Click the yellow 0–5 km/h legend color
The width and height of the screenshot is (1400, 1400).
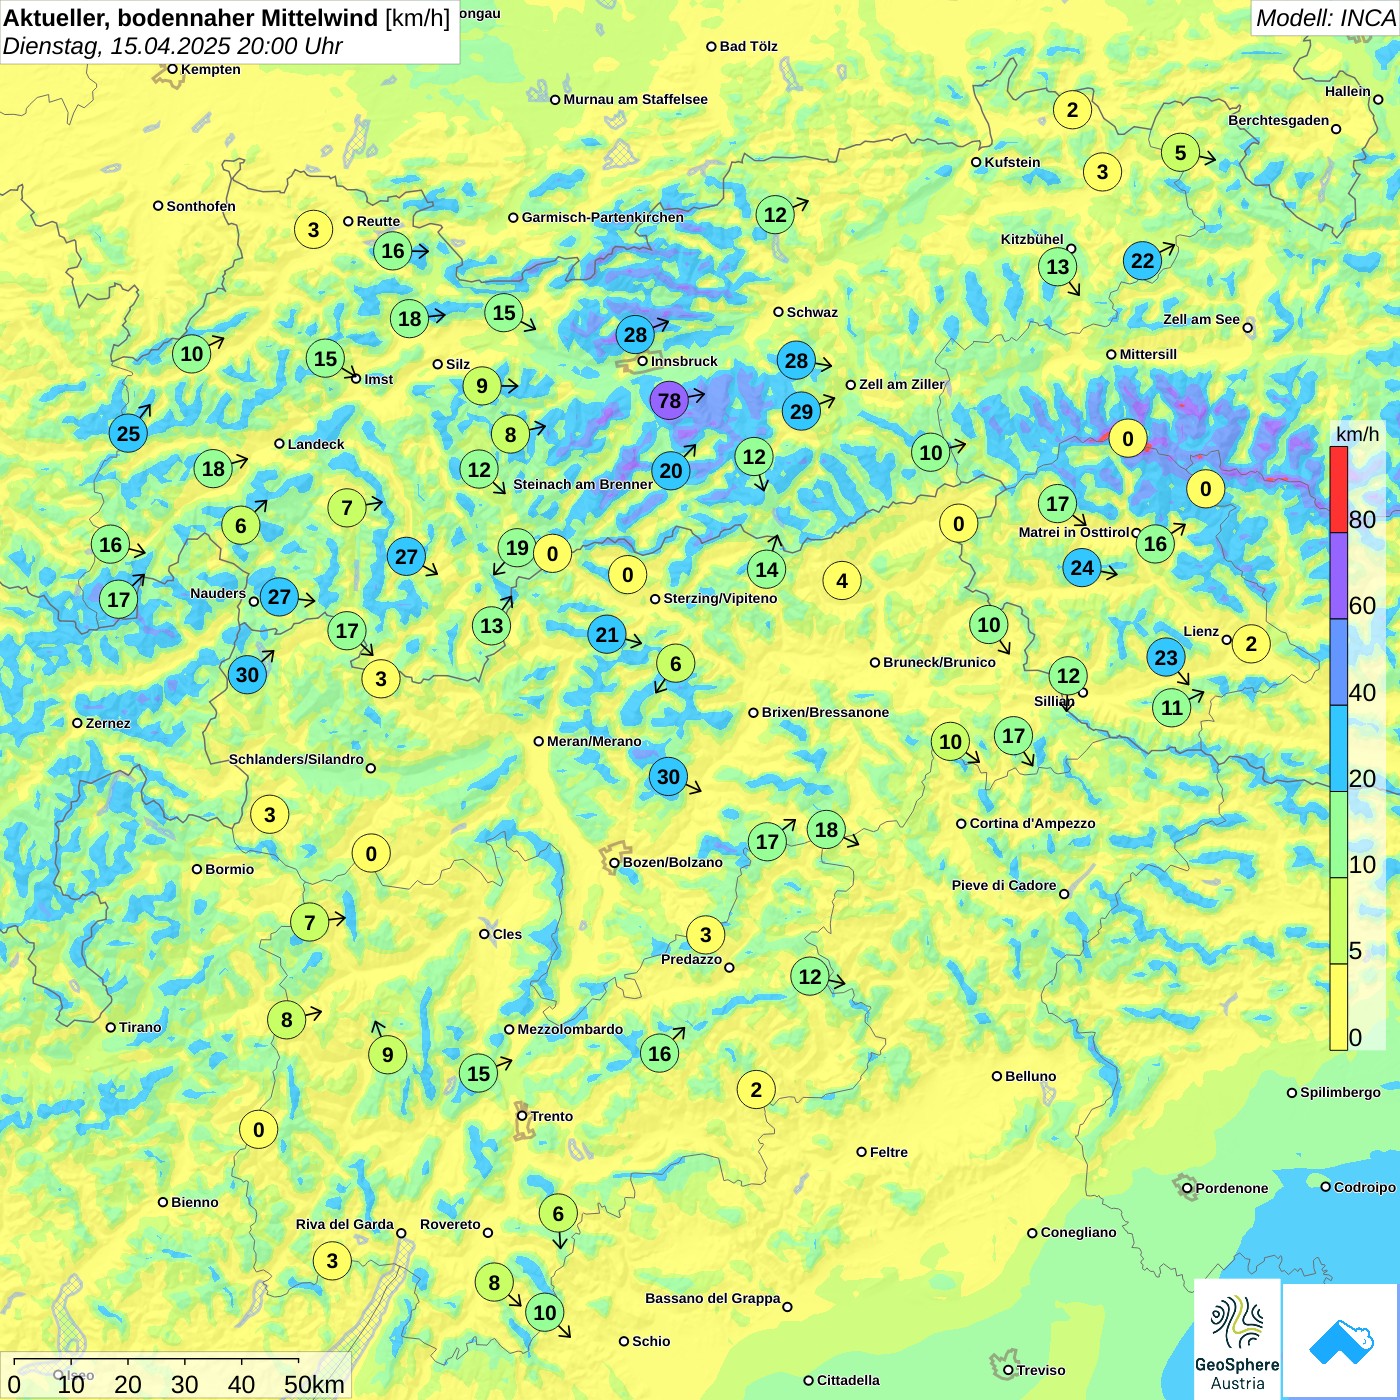[x=1338, y=1007]
